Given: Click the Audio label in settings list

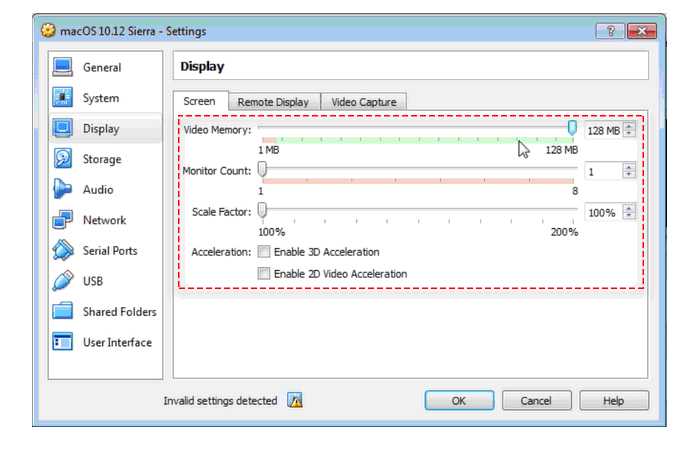Looking at the screenshot, I should [x=98, y=189].
